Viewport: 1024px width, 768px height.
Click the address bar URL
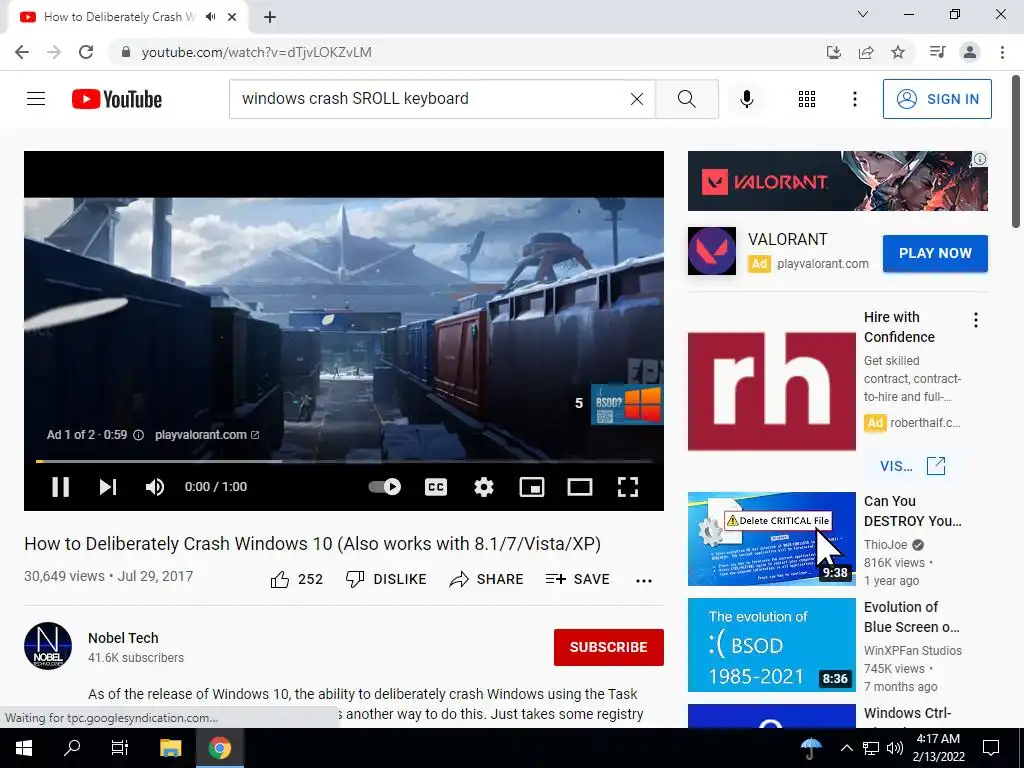click(x=257, y=52)
